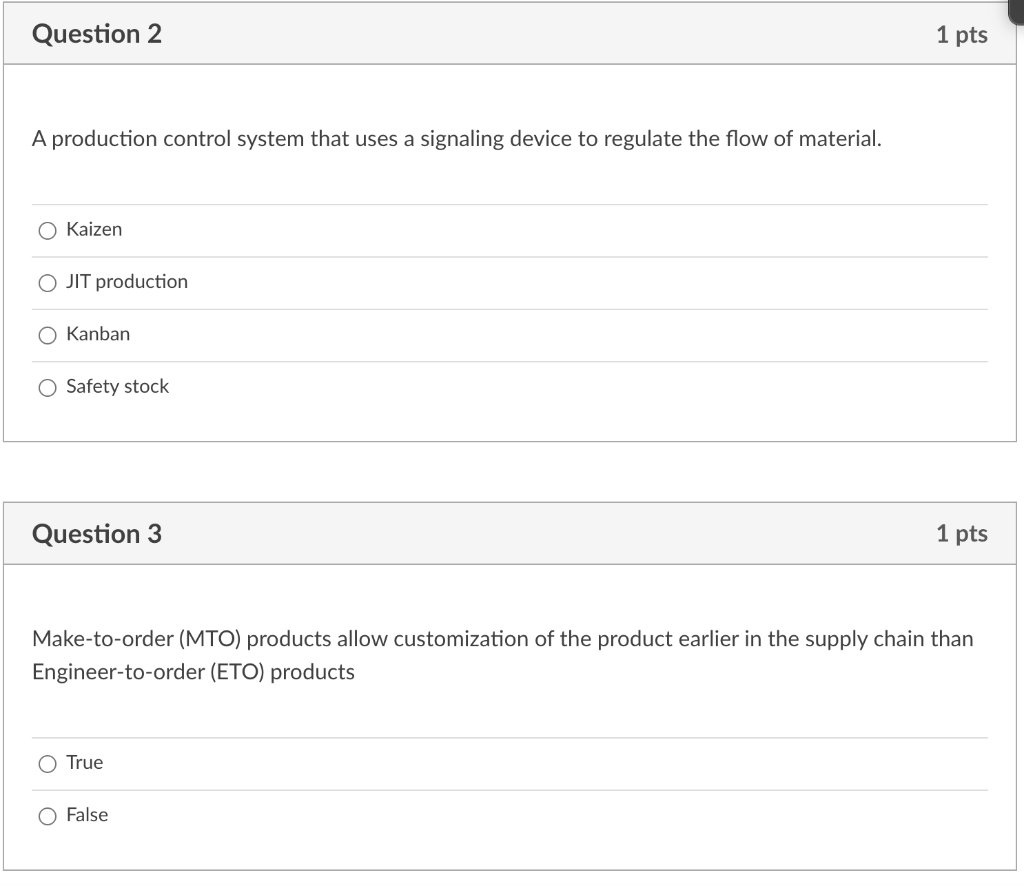Click the Make-to-order question prompt text
Image resolution: width=1024 pixels, height=886 pixels.
point(503,654)
